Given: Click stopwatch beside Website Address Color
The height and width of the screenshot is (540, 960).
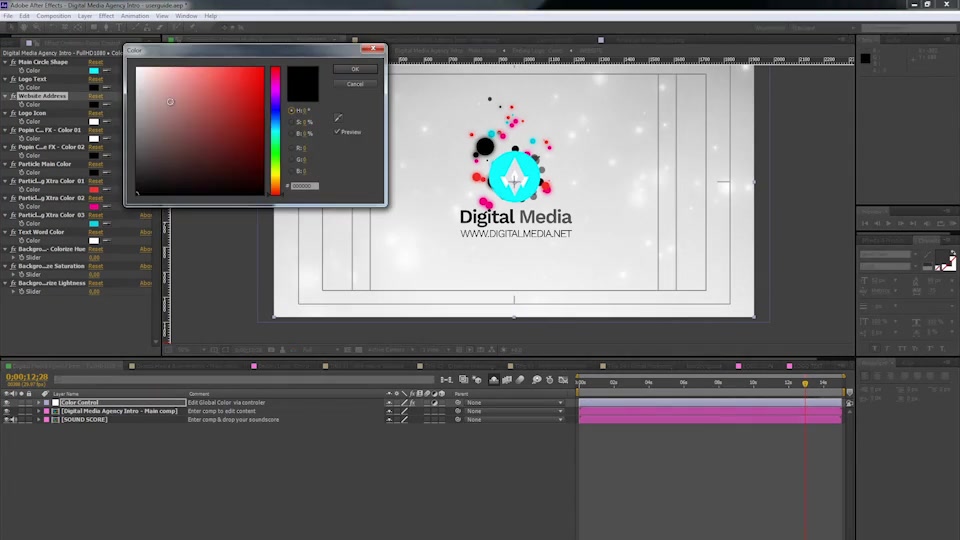Looking at the screenshot, I should (x=21, y=105).
